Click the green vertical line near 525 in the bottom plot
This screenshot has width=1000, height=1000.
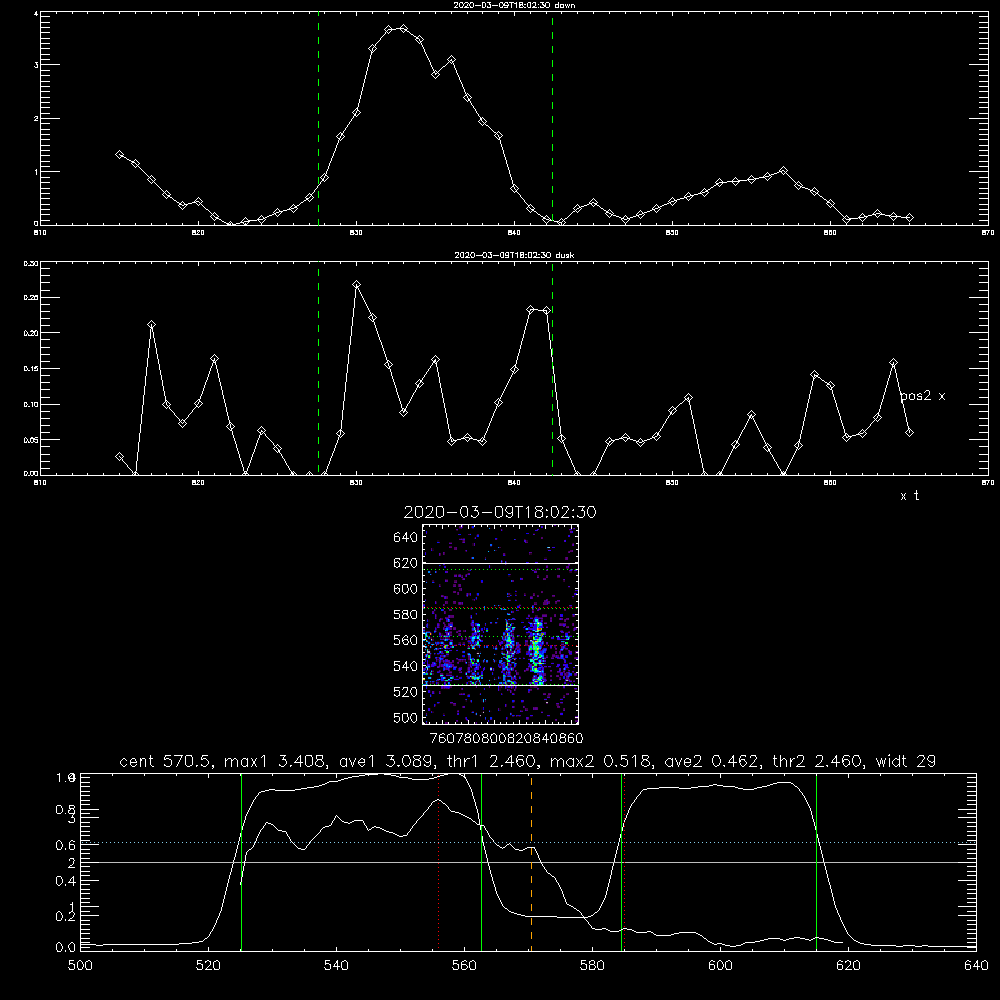pos(241,862)
